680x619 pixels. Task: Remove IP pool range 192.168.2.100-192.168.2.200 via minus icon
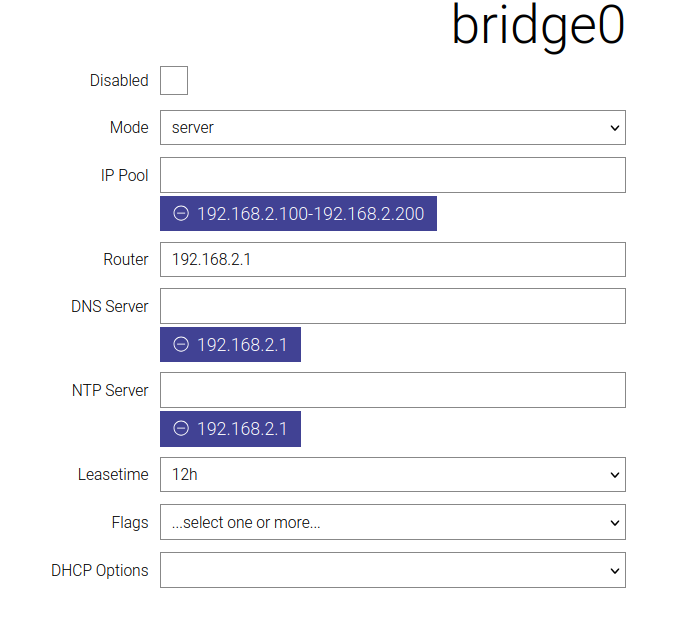tap(181, 213)
